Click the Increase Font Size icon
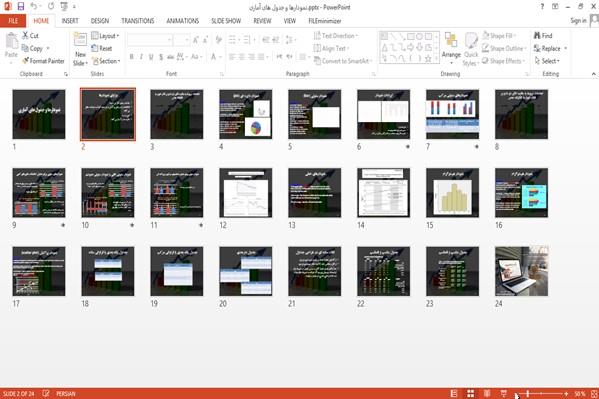Screen dimensions: 599x399 196,40
